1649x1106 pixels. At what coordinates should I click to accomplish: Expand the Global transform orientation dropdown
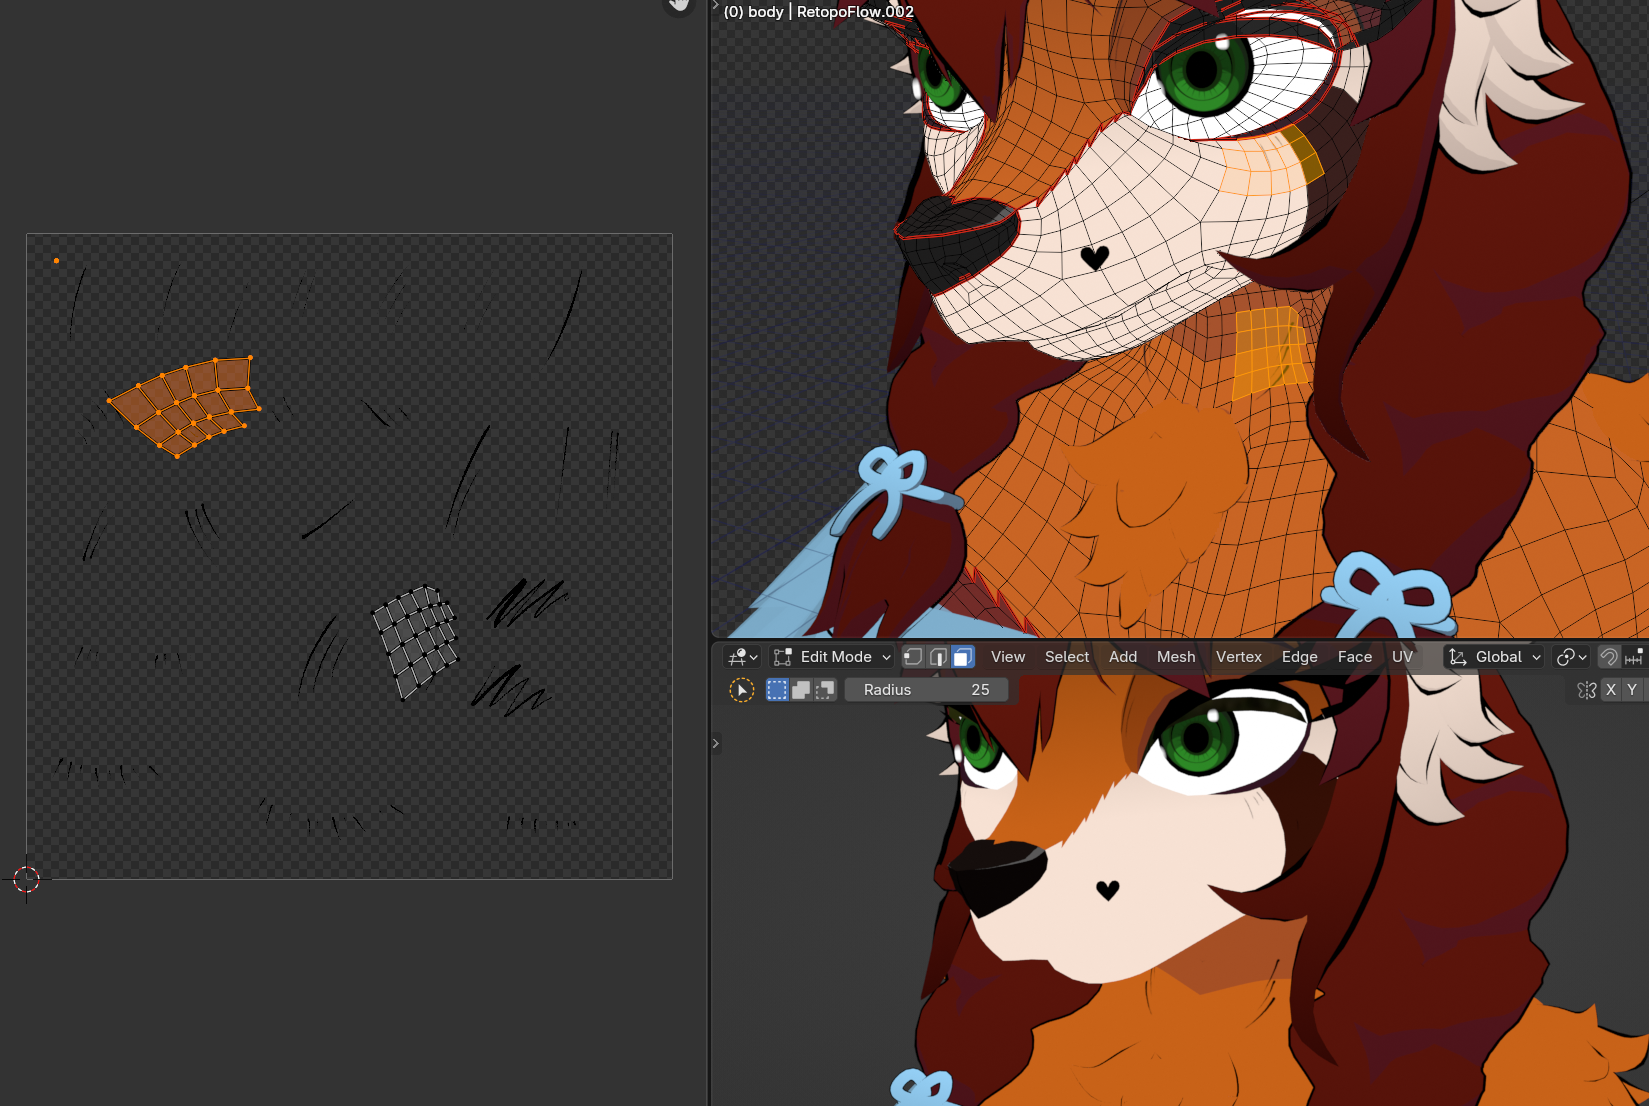(x=1495, y=657)
